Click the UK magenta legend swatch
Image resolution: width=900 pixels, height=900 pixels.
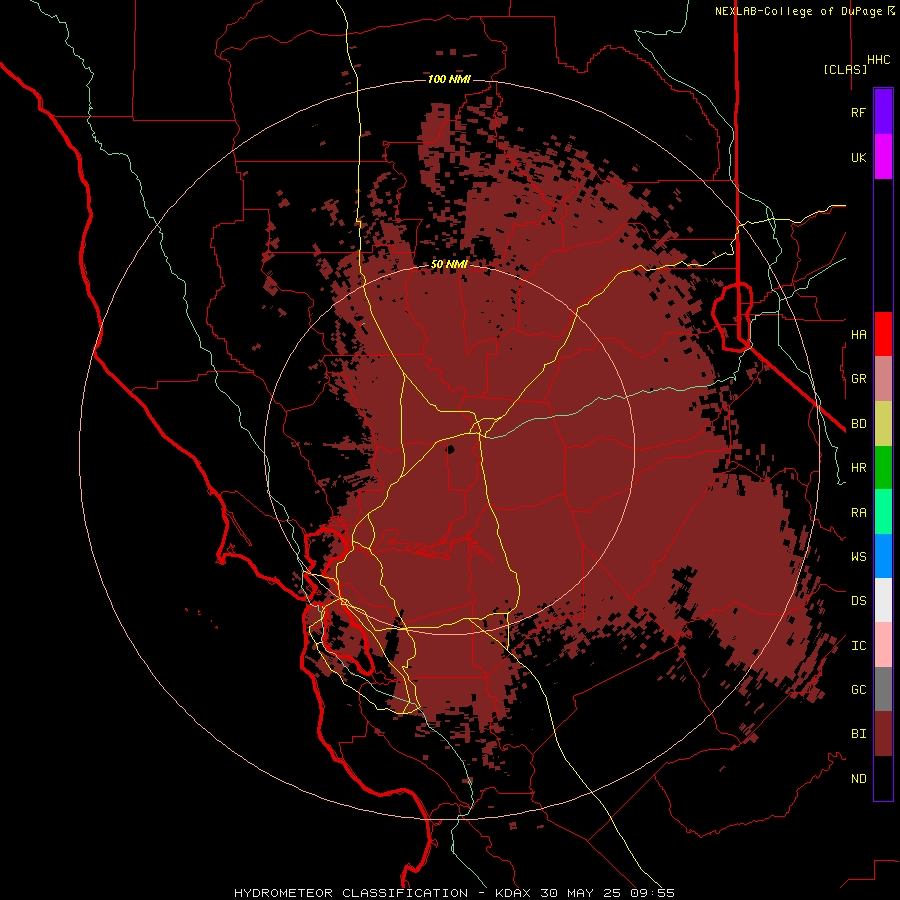(x=883, y=157)
